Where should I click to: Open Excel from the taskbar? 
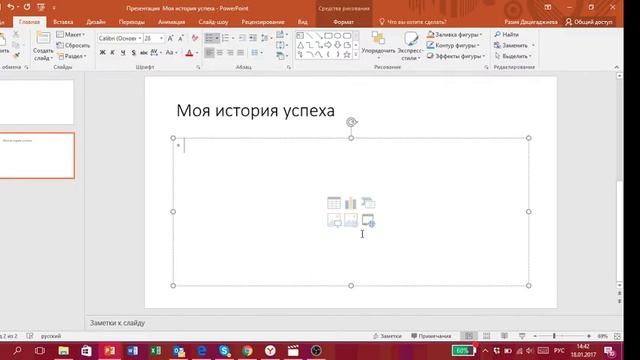click(x=156, y=351)
